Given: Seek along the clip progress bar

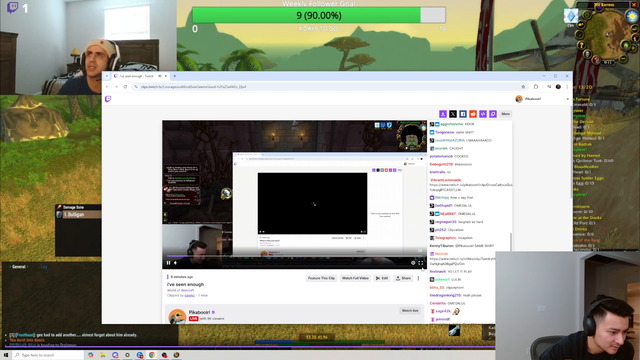Looking at the screenshot, I should click(294, 256).
